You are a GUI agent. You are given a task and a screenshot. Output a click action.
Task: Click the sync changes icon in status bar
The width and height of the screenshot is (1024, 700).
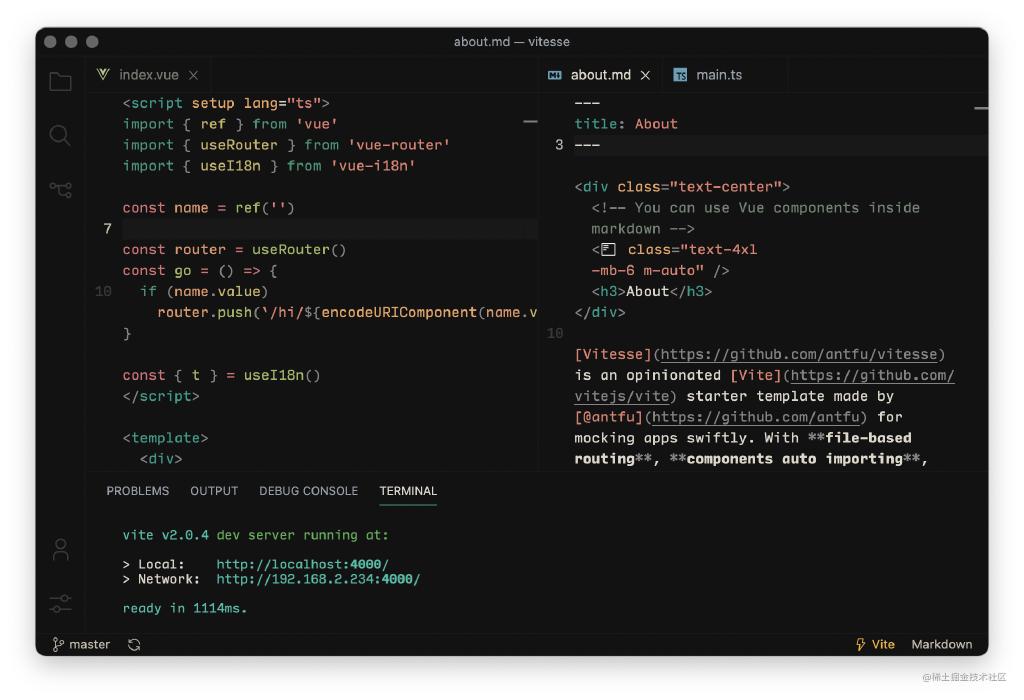134,645
